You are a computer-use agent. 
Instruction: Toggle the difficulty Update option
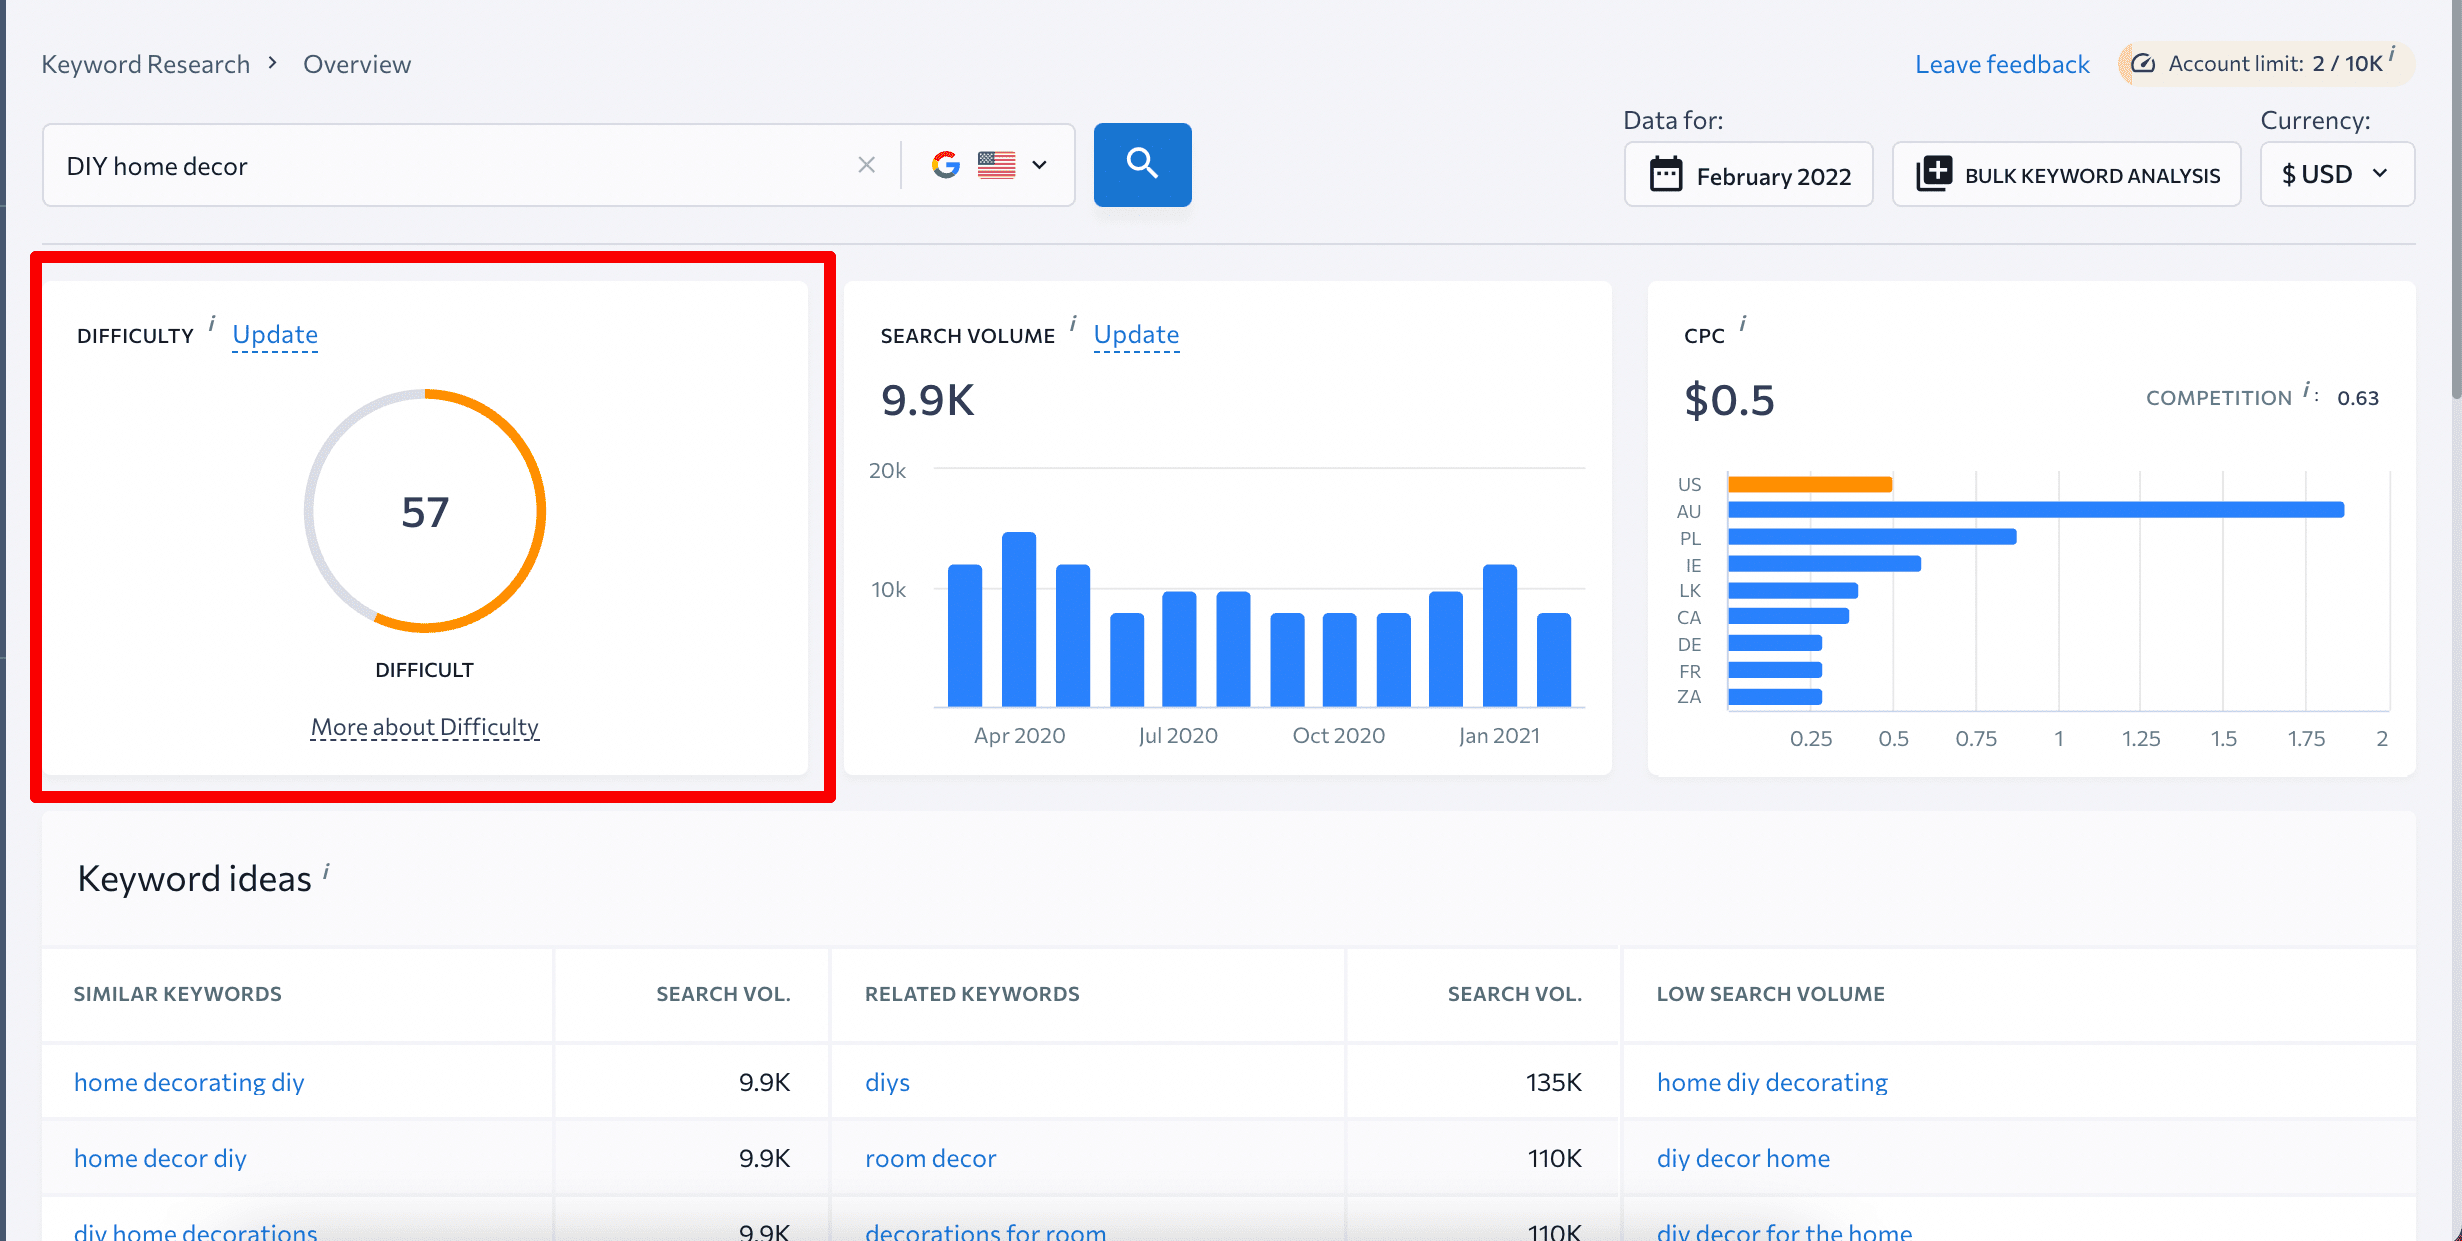click(275, 332)
